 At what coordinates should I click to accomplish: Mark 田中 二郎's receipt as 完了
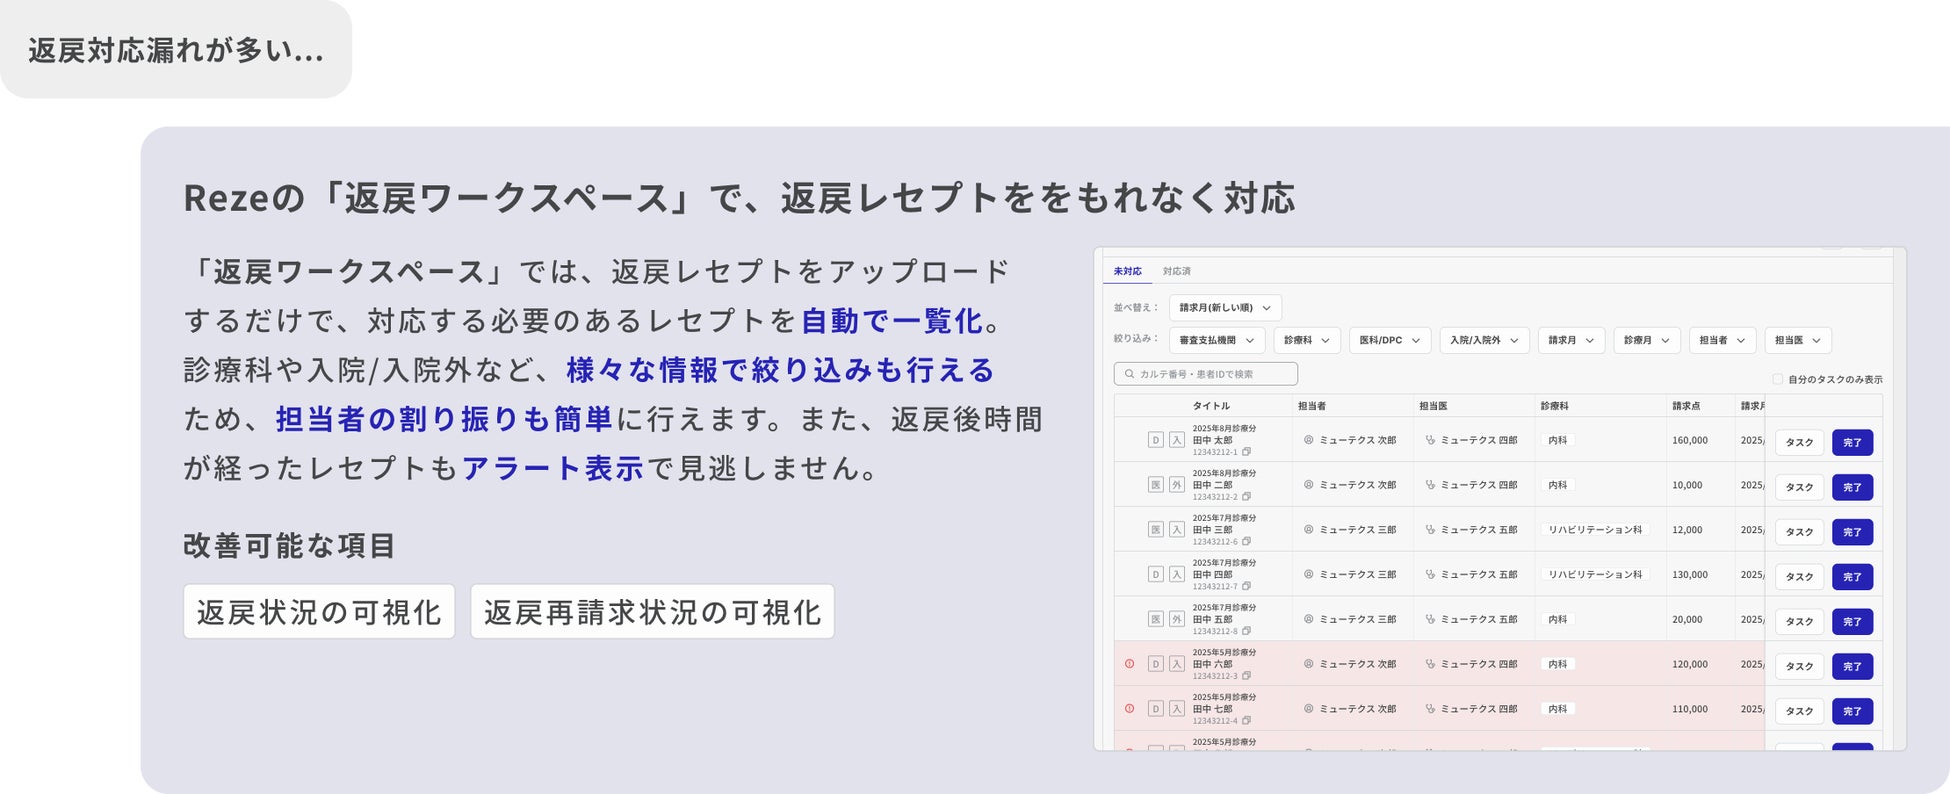(x=1852, y=488)
